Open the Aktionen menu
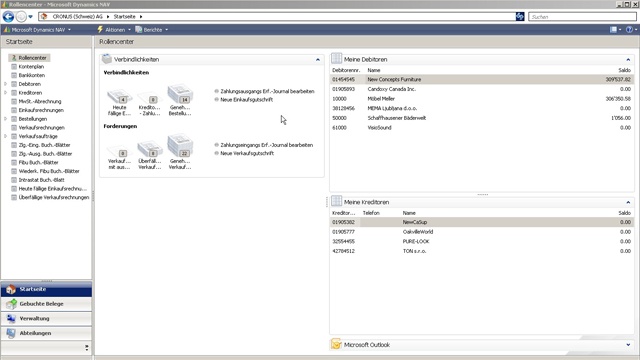The height and width of the screenshot is (360, 640). [x=114, y=30]
